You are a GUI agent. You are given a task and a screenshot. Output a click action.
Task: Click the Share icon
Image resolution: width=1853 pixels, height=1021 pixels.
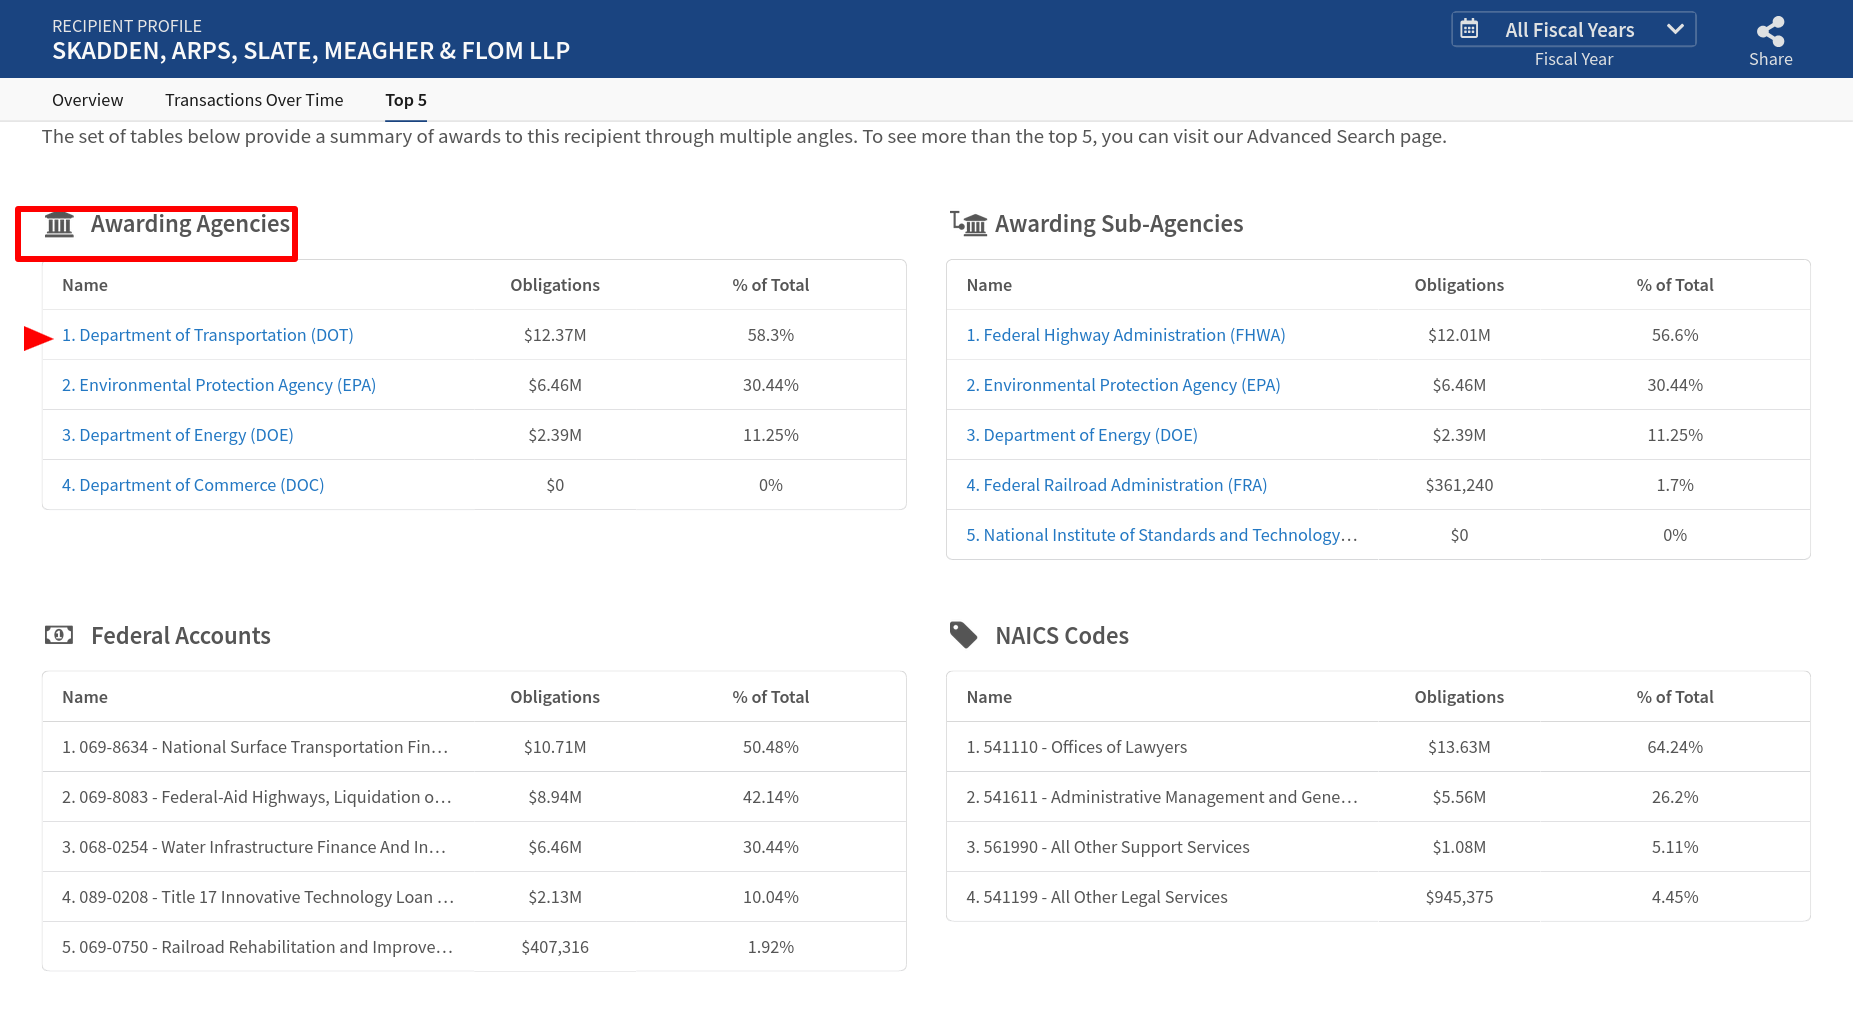(x=1770, y=31)
